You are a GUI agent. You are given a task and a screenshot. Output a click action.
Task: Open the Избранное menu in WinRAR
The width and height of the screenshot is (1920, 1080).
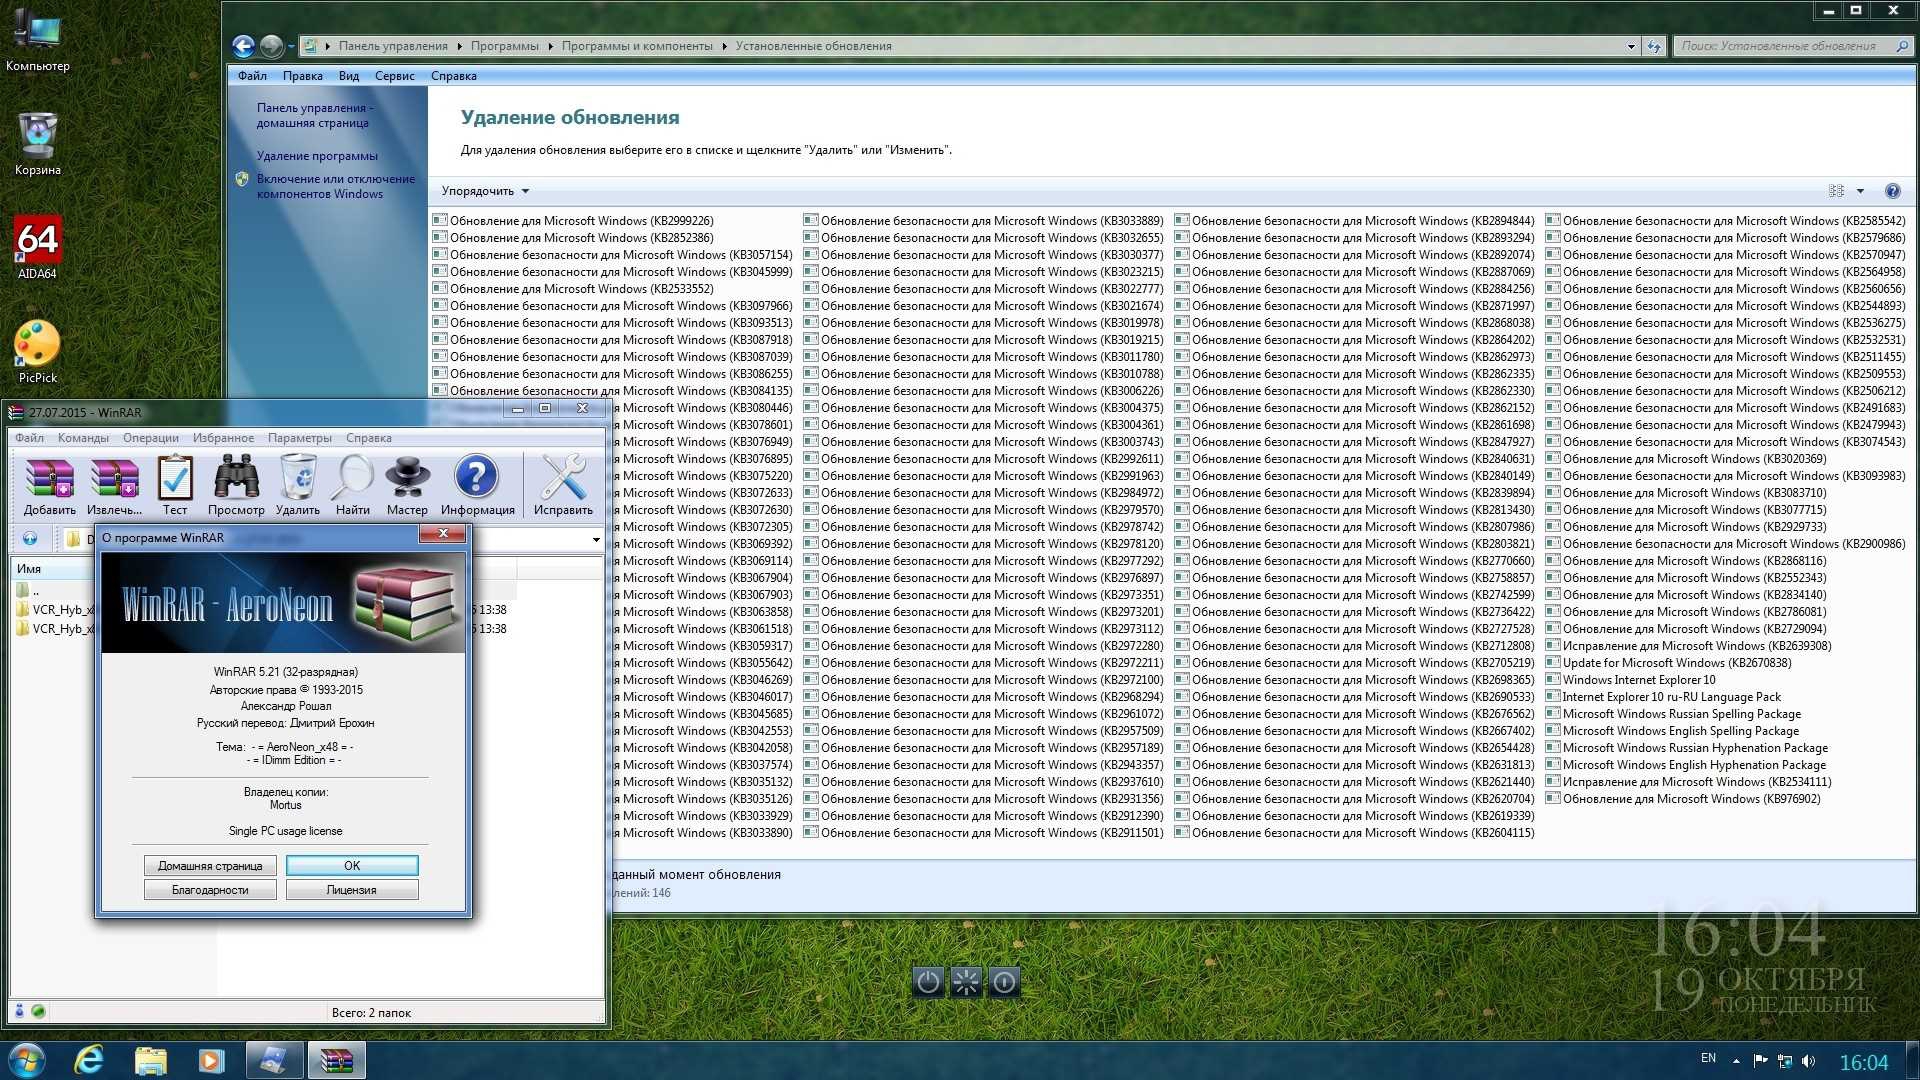(x=223, y=438)
